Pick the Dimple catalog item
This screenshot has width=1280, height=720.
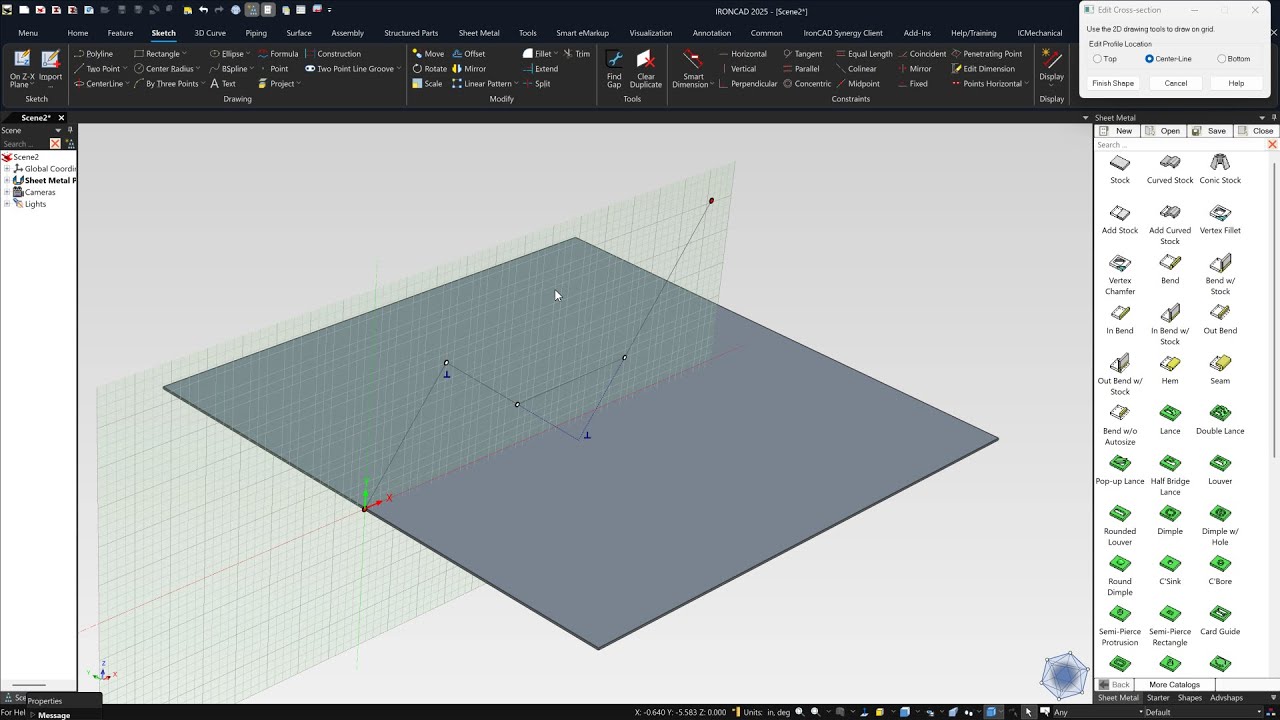[x=1170, y=519]
